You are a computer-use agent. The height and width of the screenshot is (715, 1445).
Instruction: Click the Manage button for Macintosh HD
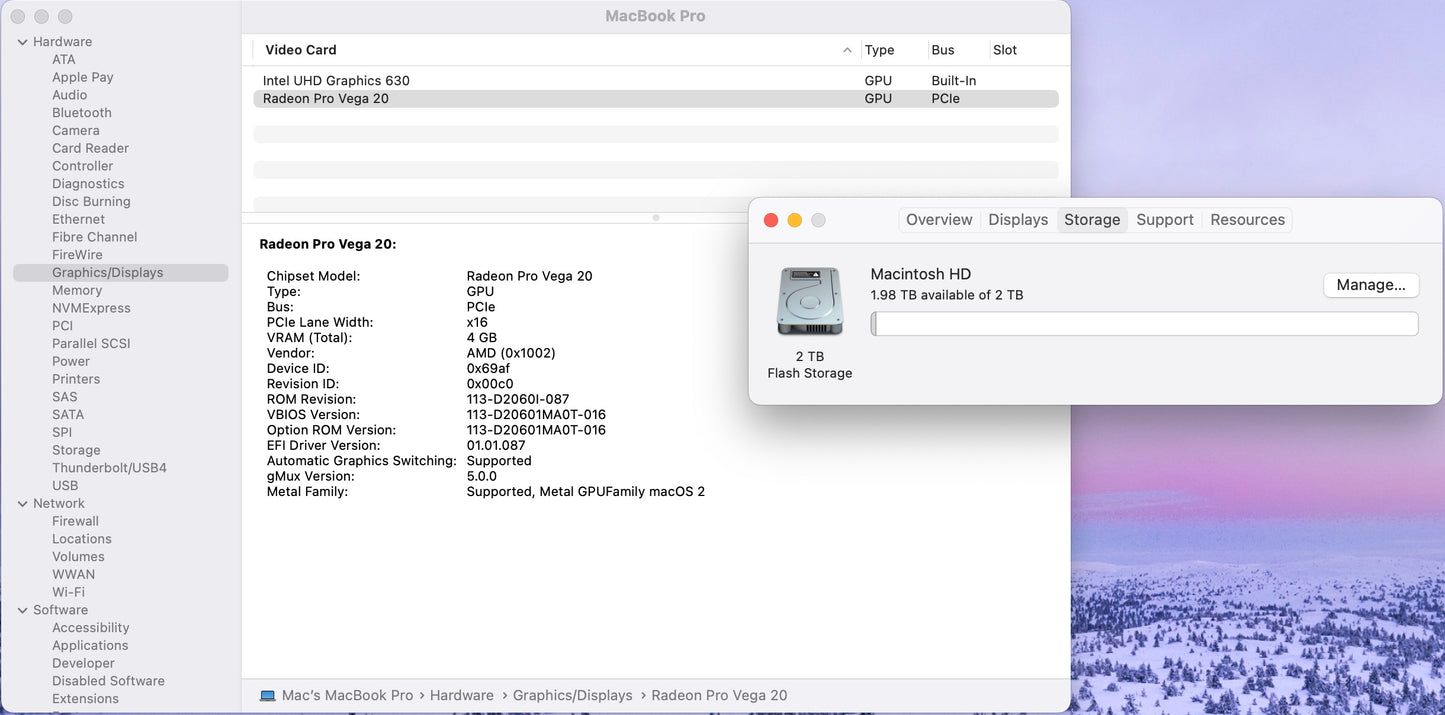(x=1371, y=284)
